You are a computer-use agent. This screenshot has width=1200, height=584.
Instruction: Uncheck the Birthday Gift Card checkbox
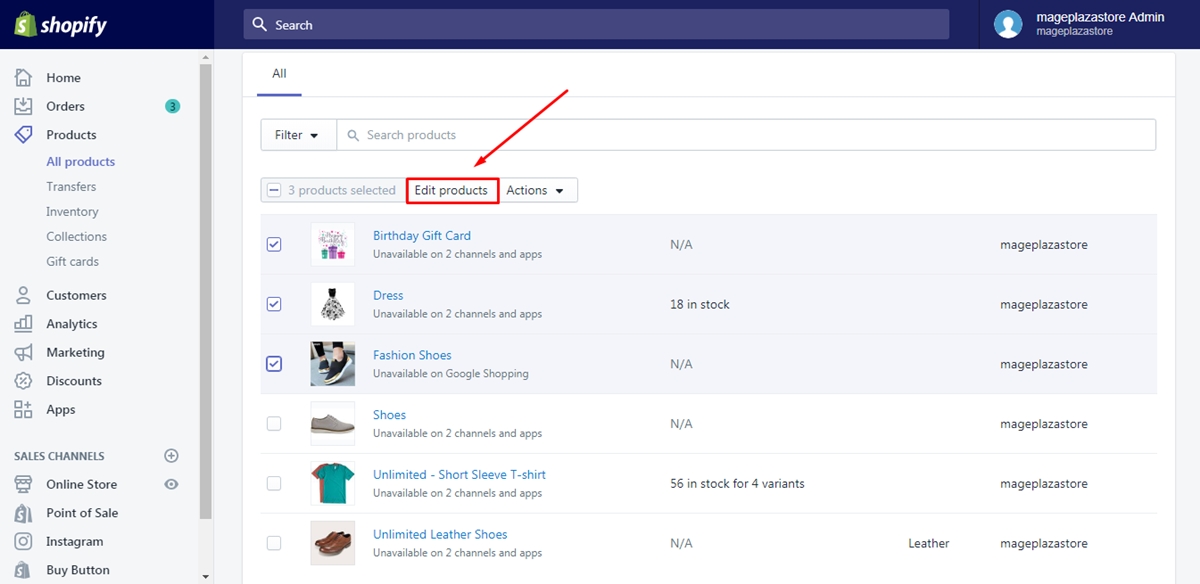click(274, 244)
